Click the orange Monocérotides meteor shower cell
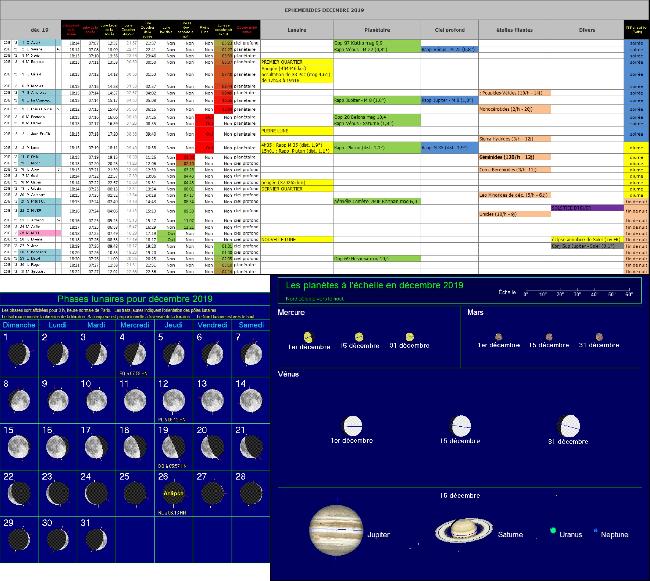 pyautogui.click(x=514, y=109)
